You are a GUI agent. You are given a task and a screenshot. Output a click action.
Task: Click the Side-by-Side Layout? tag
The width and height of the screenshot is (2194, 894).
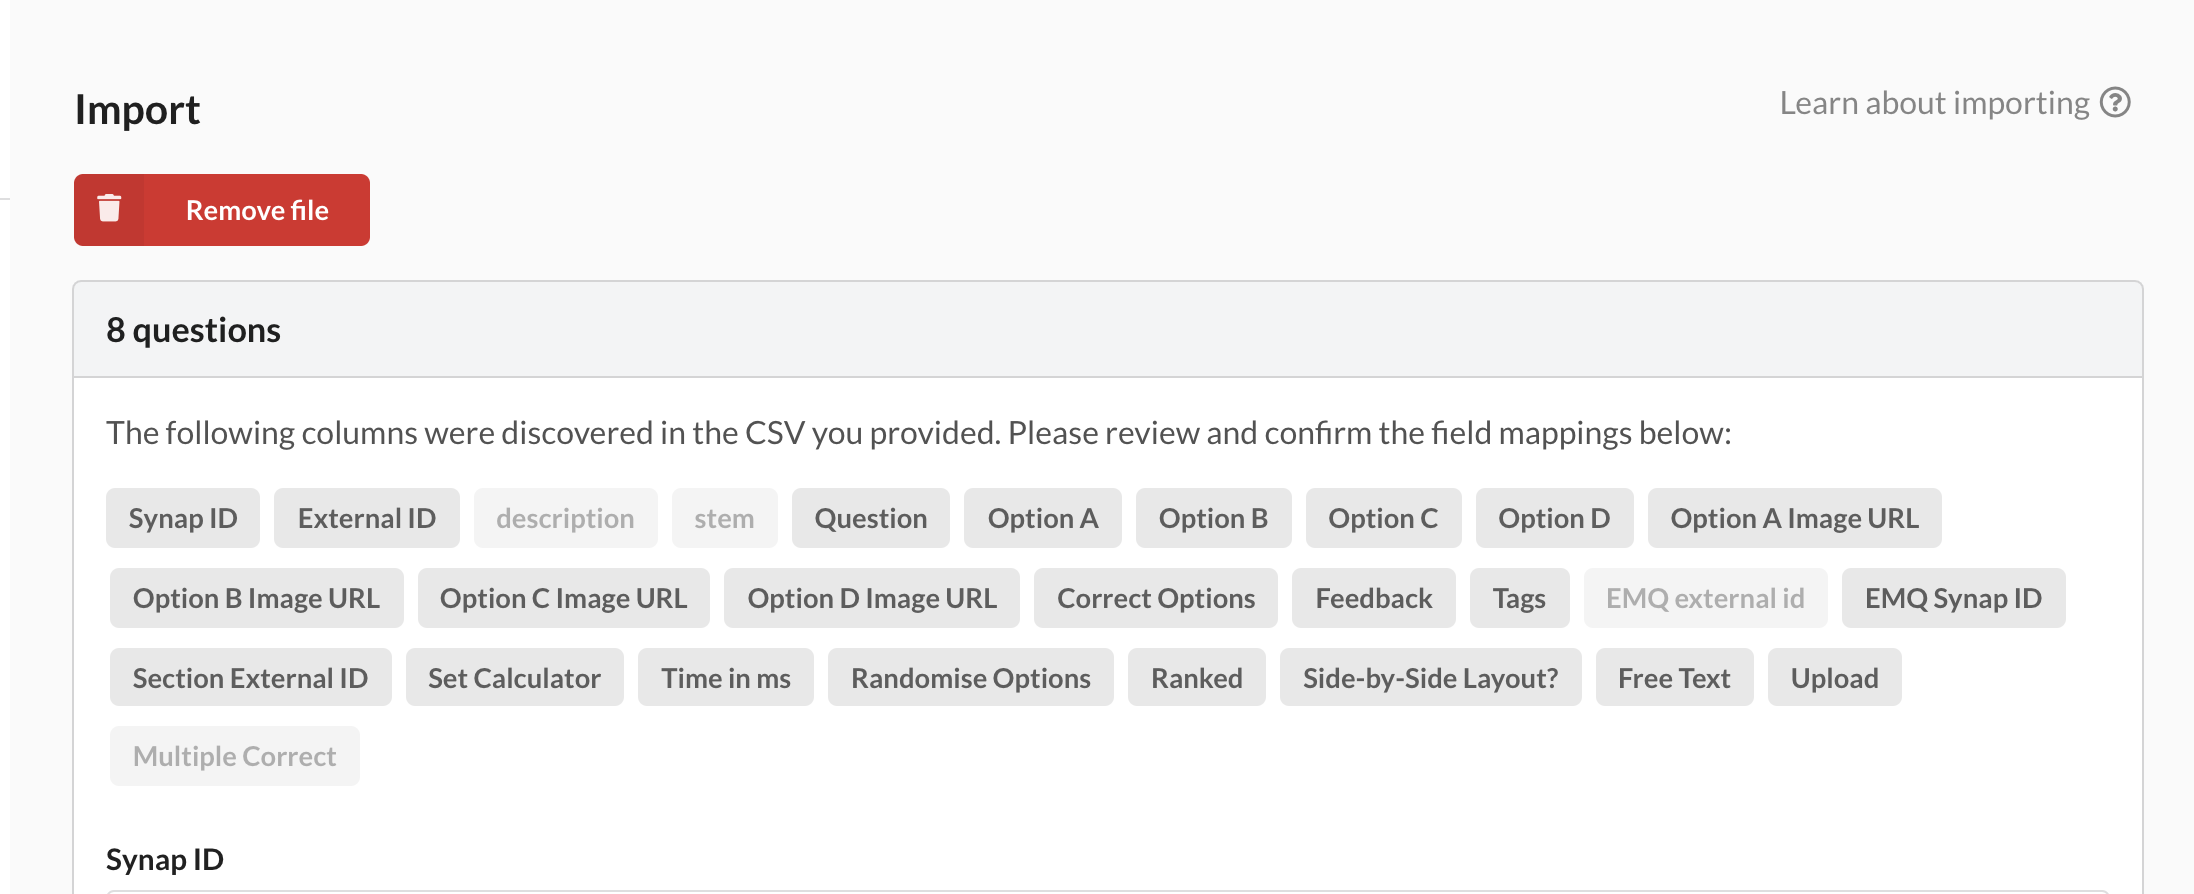click(x=1430, y=678)
